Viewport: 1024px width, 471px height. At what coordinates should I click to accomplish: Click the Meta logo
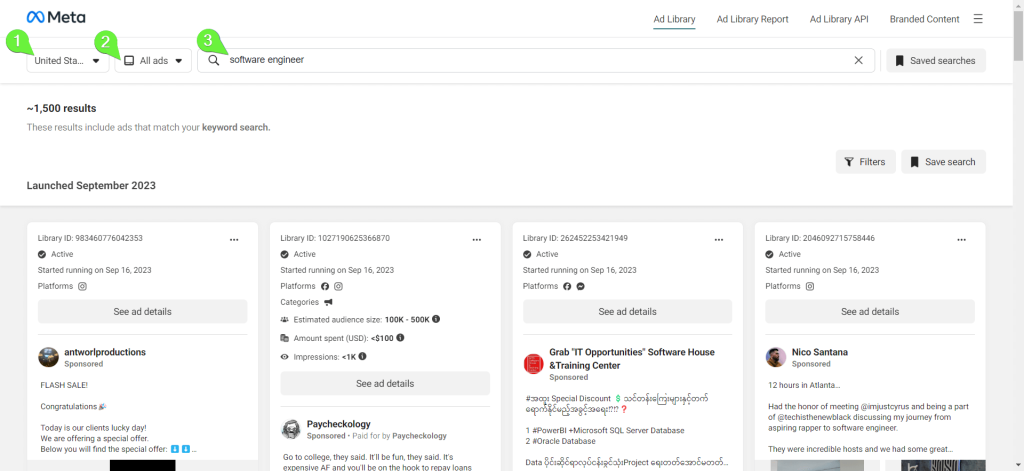[x=56, y=18]
